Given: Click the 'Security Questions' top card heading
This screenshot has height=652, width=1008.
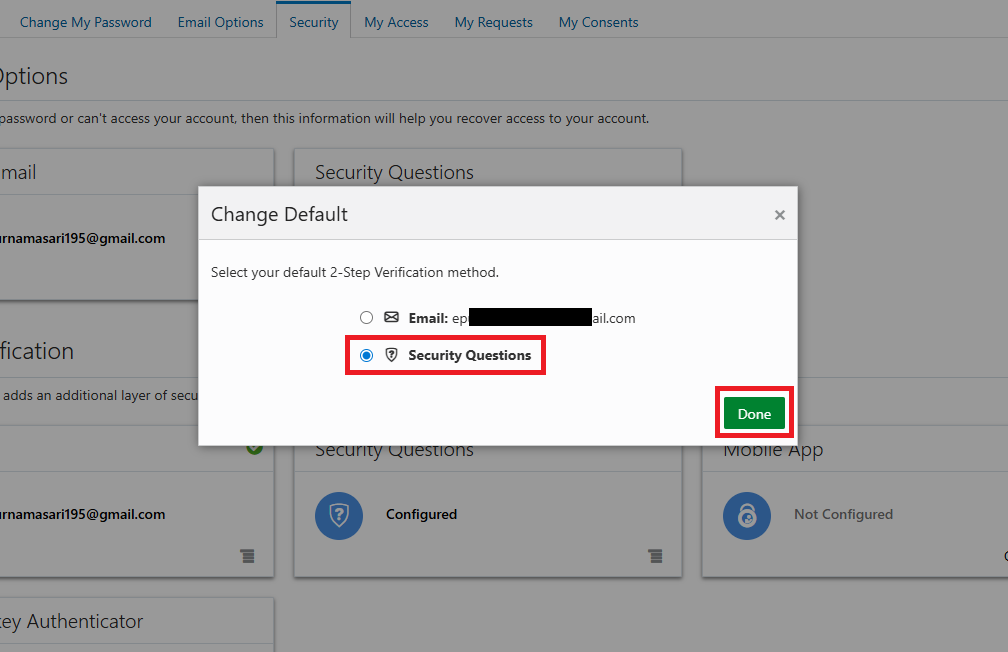Looking at the screenshot, I should (x=394, y=172).
